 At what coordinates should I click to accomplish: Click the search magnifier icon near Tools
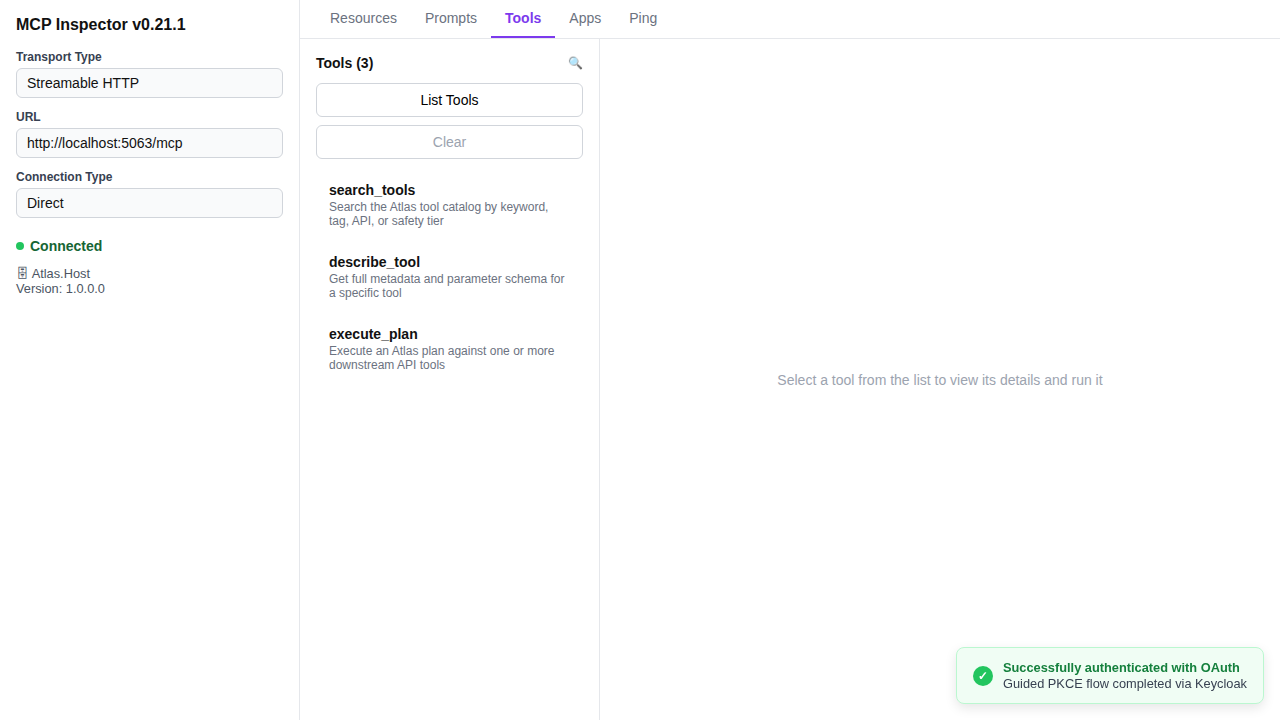[575, 62]
